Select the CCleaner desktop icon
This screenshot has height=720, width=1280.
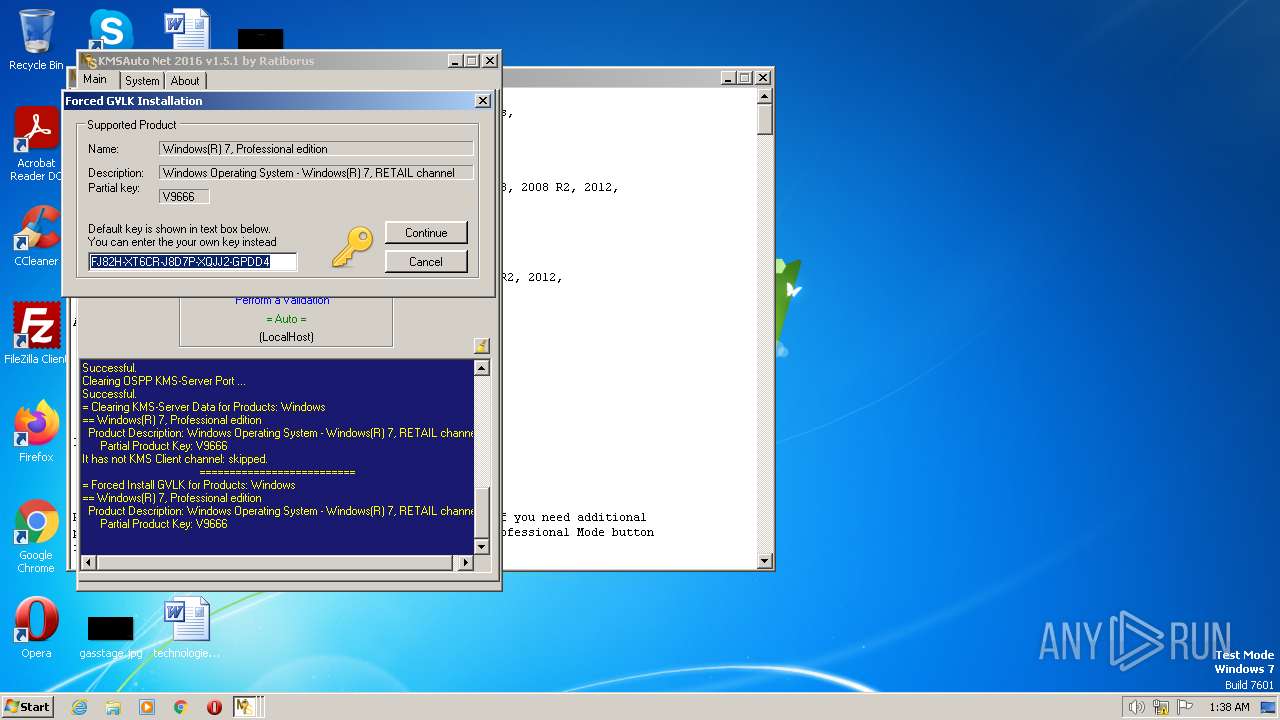click(x=36, y=236)
